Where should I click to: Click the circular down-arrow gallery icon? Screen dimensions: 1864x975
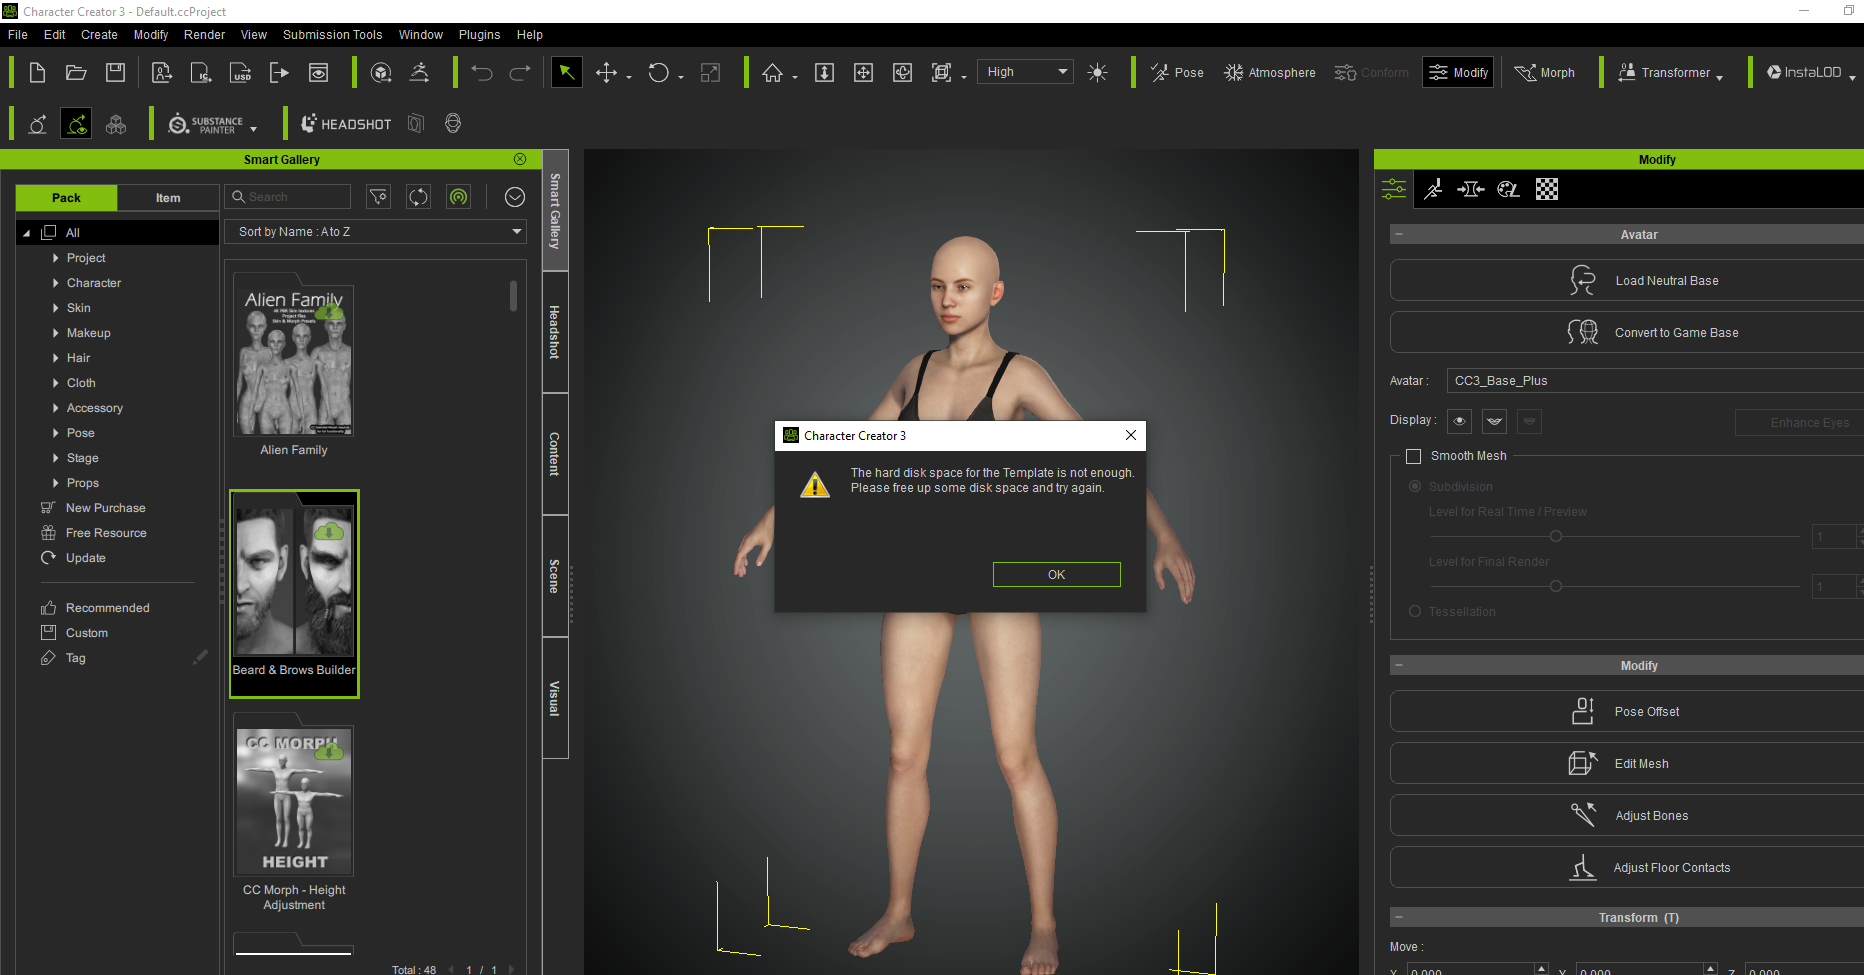coord(515,197)
